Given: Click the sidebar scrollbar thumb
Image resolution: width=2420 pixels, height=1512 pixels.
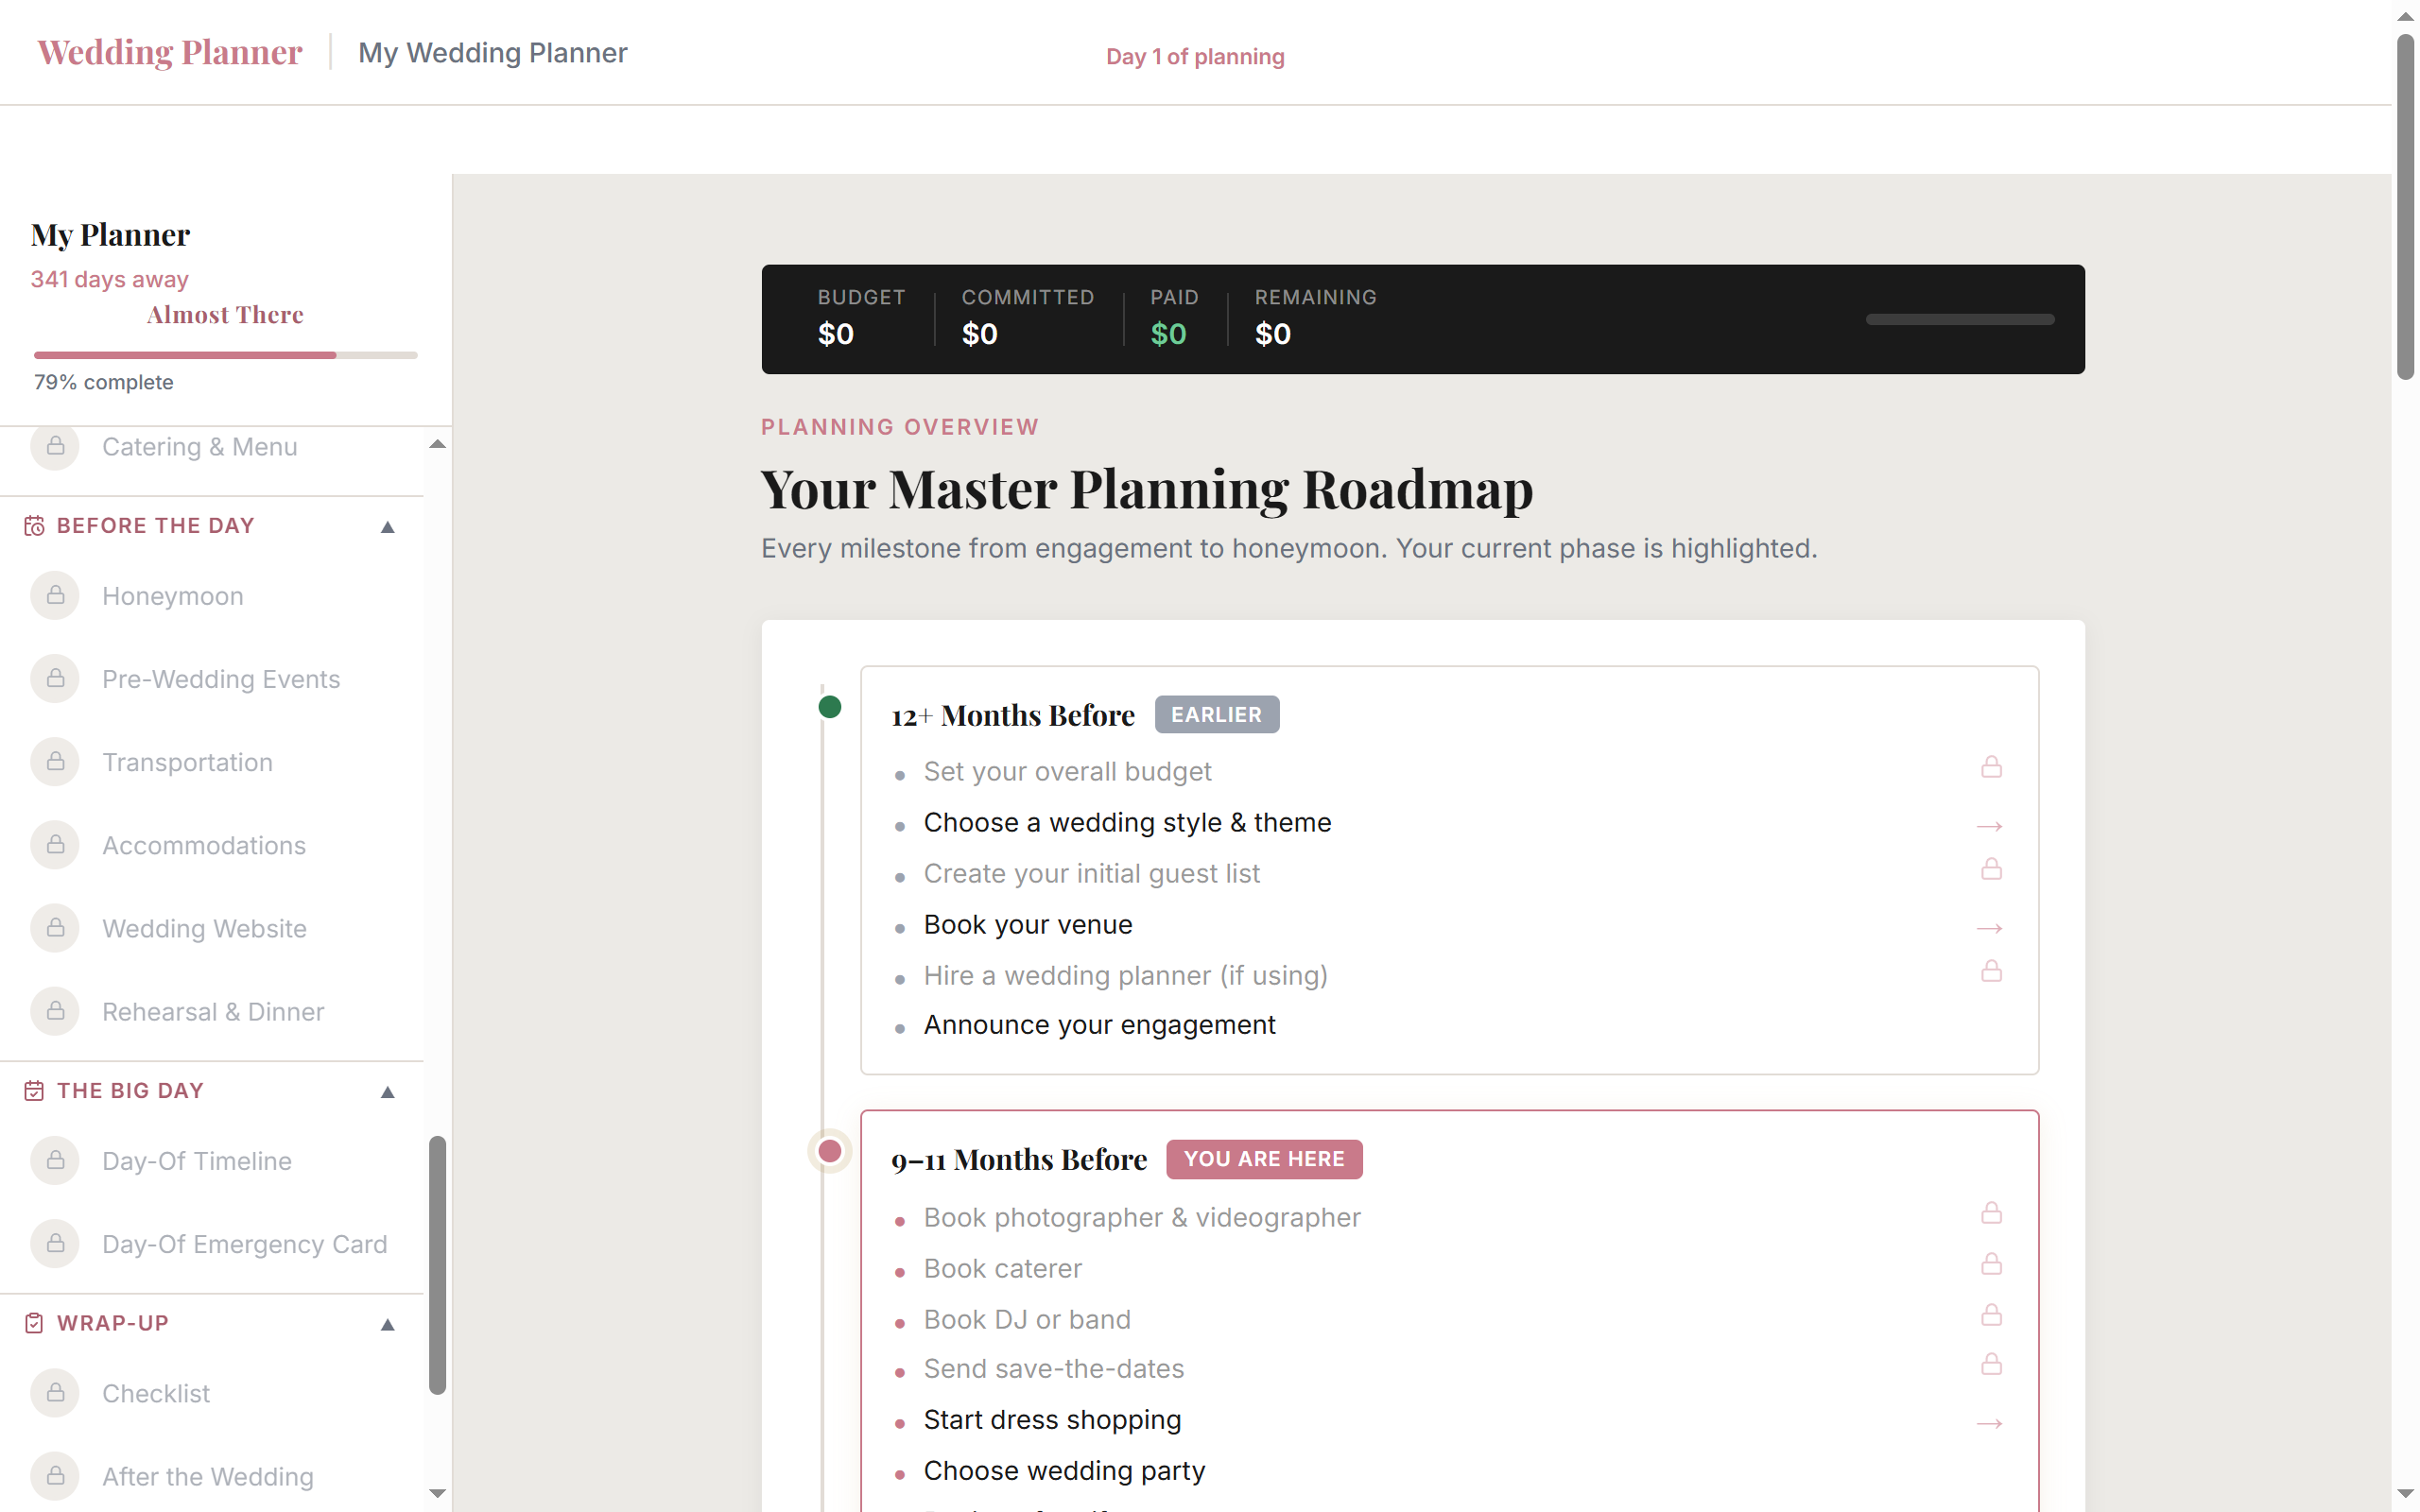Looking at the screenshot, I should click(x=437, y=1265).
